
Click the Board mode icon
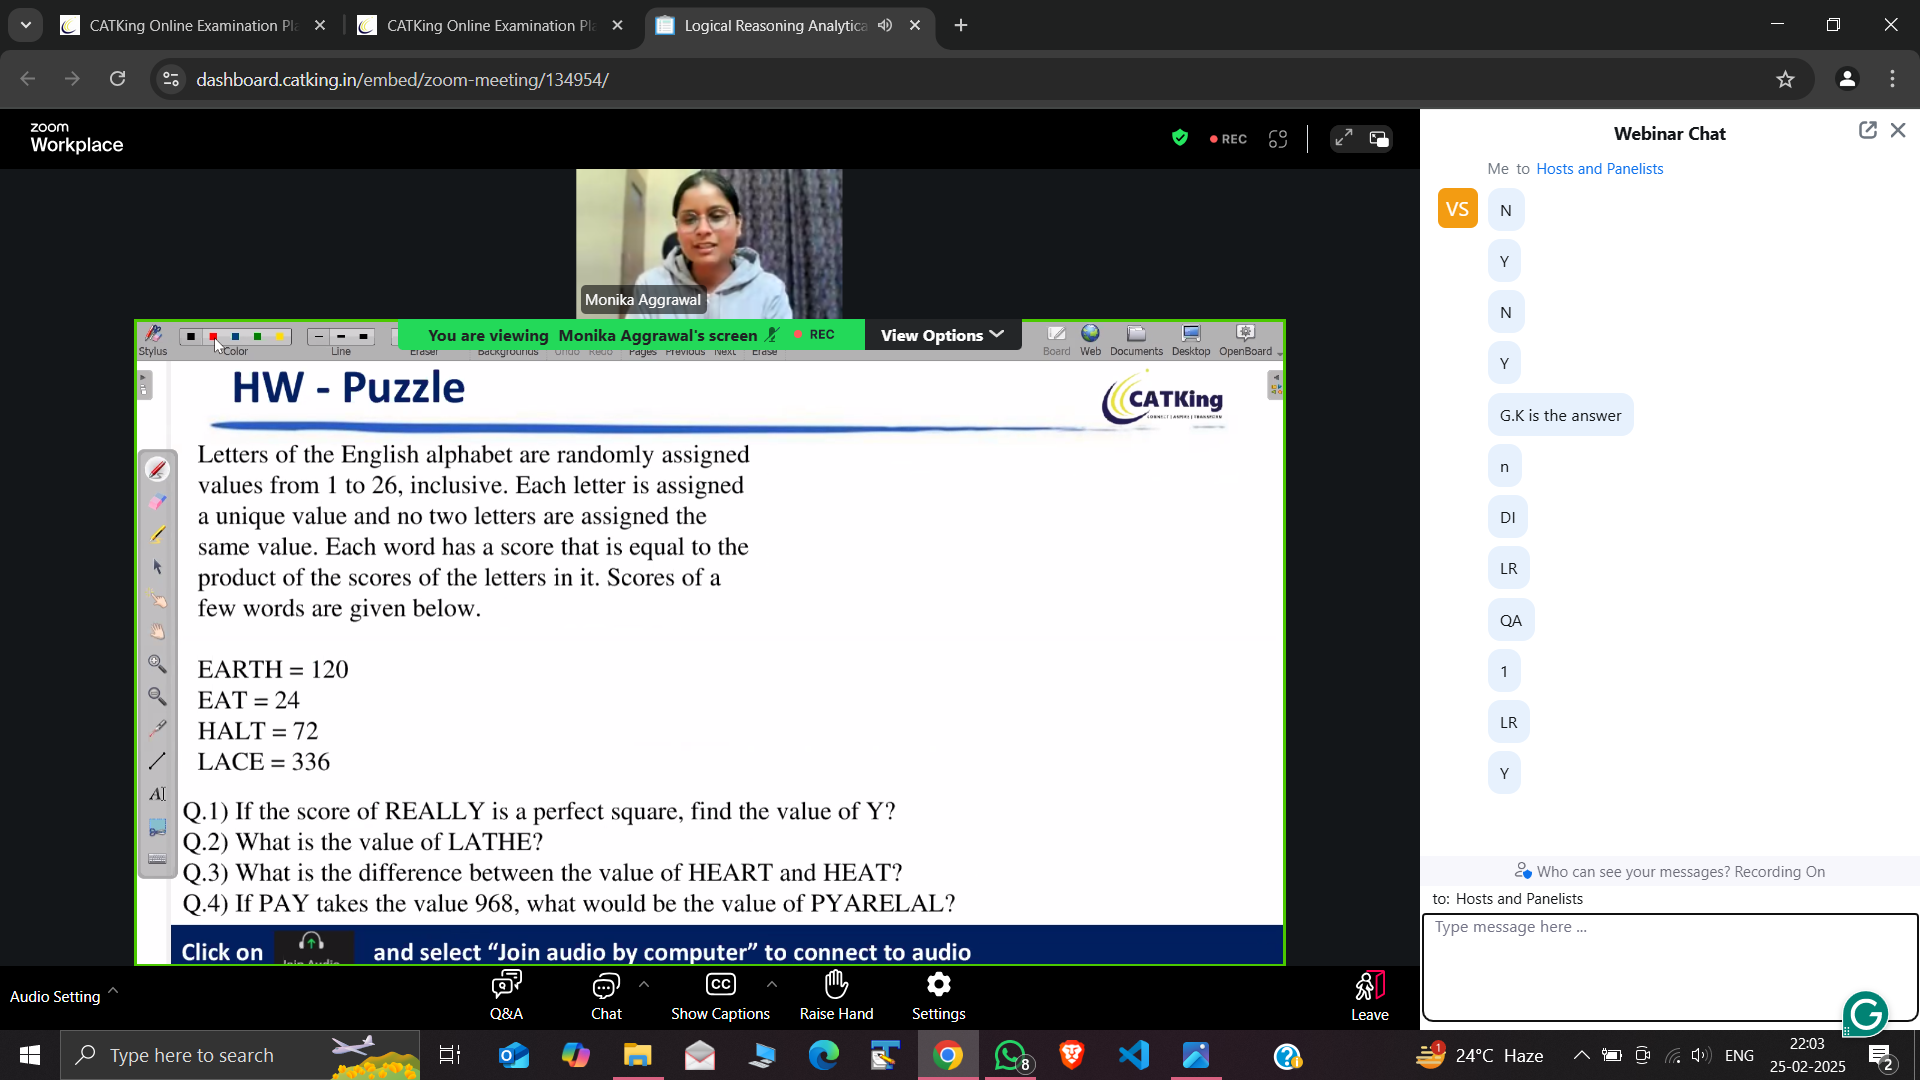point(1056,340)
